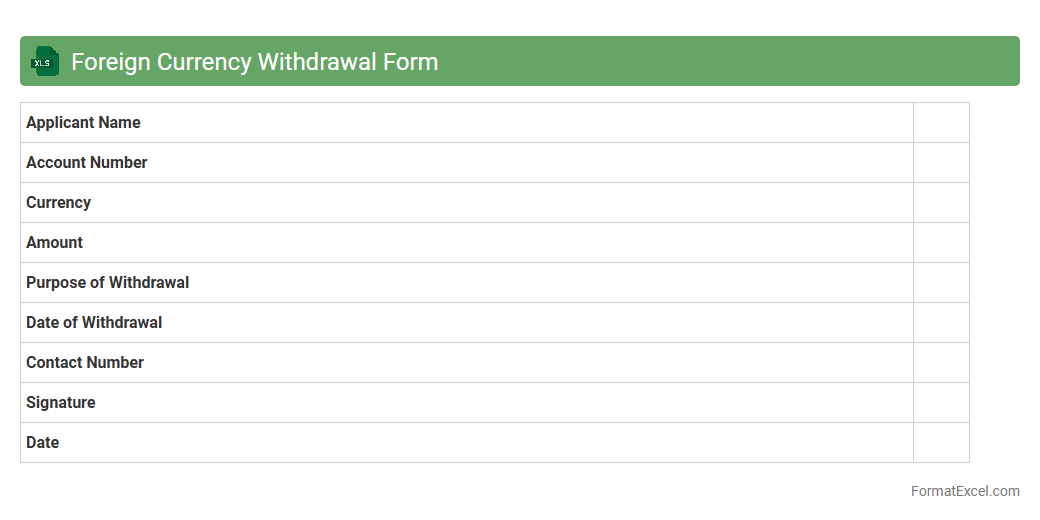The height and width of the screenshot is (520, 1040).
Task: Click the XLS file icon in header
Action: 45,62
